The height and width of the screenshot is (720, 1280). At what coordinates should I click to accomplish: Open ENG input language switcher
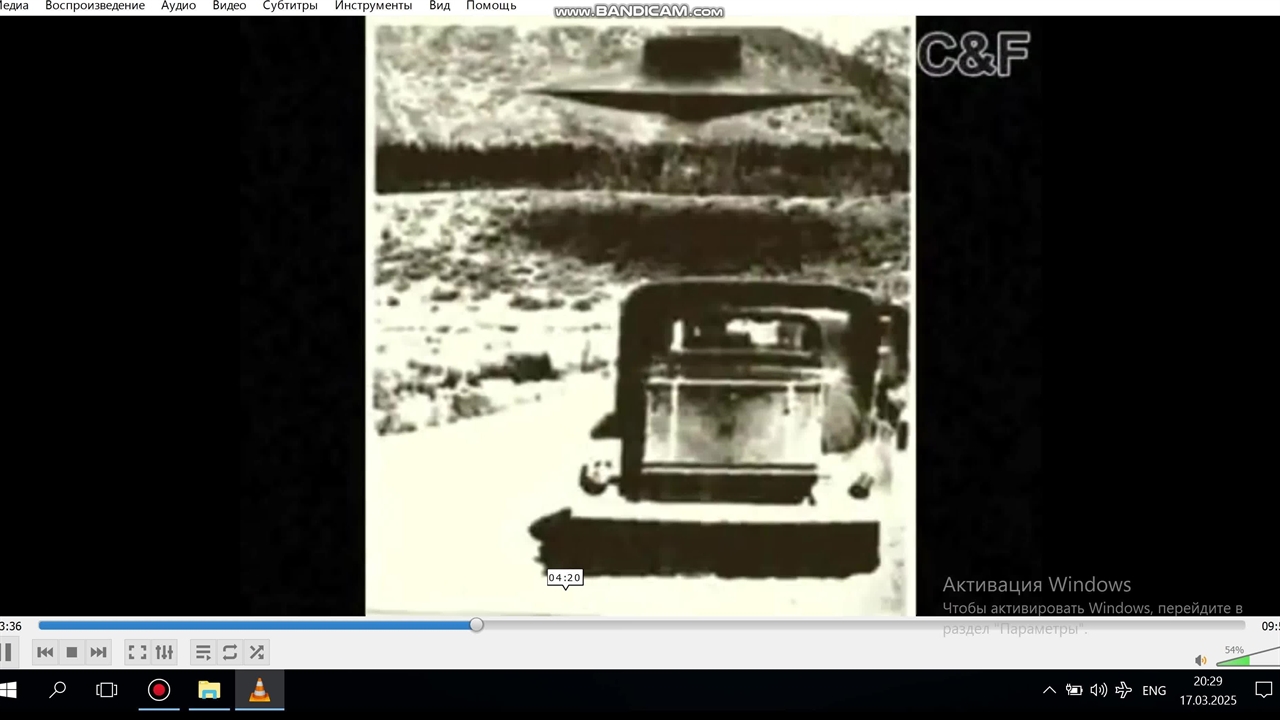(x=1154, y=690)
